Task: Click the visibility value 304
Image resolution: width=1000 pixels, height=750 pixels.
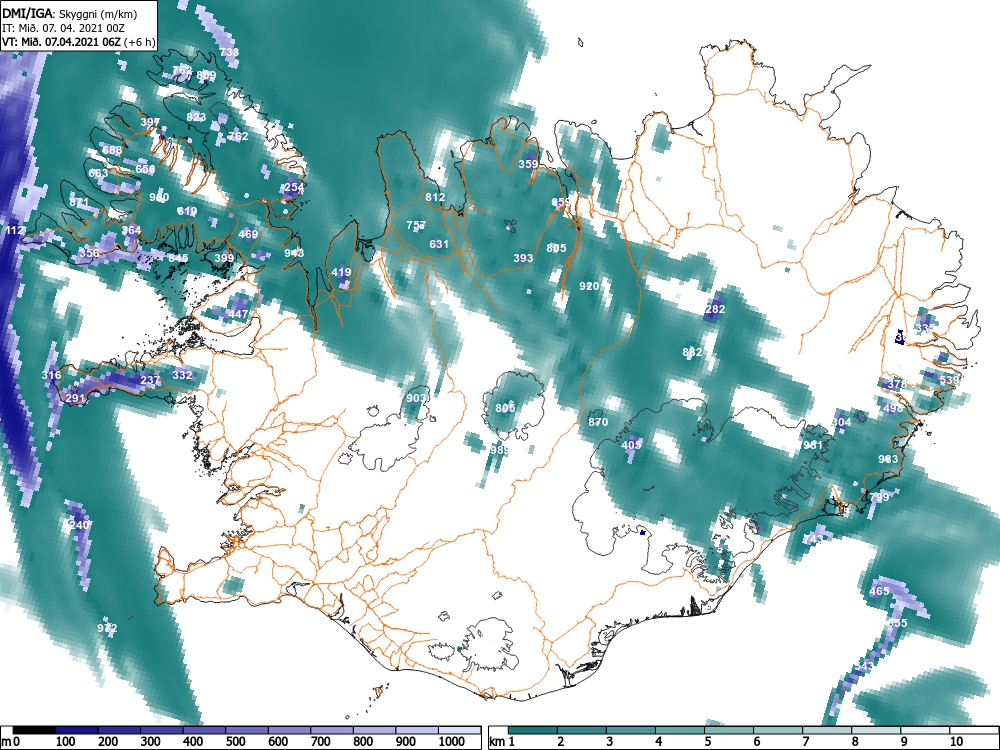Action: coord(841,422)
